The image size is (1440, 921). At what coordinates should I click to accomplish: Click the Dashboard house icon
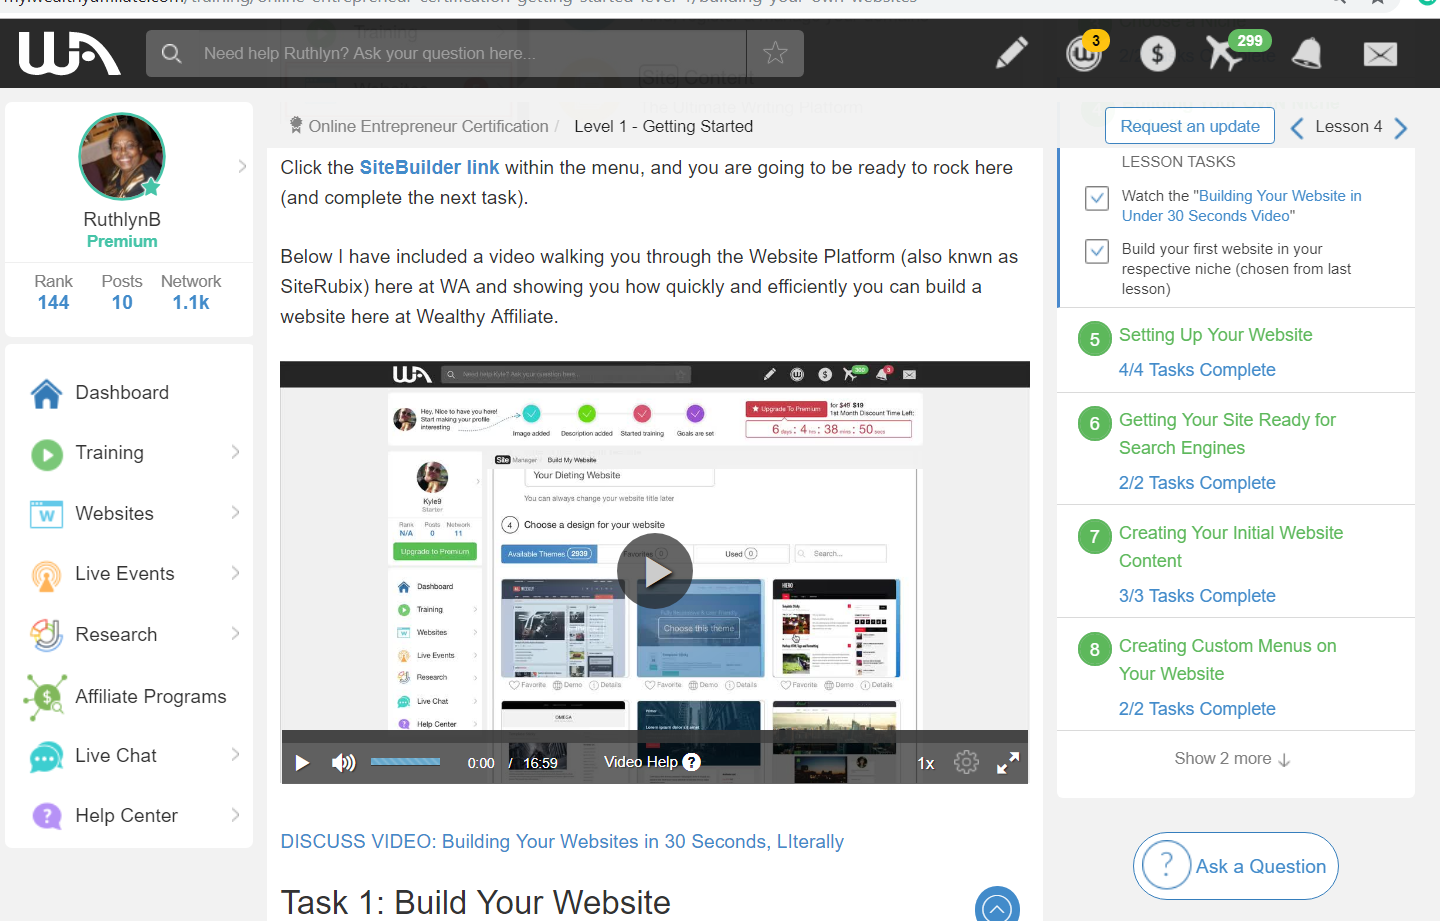coord(46,393)
